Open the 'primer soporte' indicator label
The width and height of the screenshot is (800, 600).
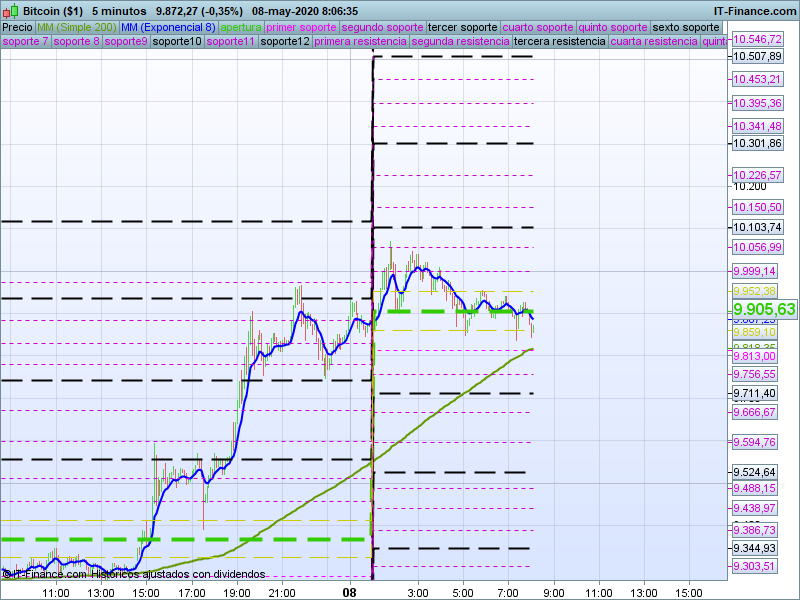coord(302,27)
